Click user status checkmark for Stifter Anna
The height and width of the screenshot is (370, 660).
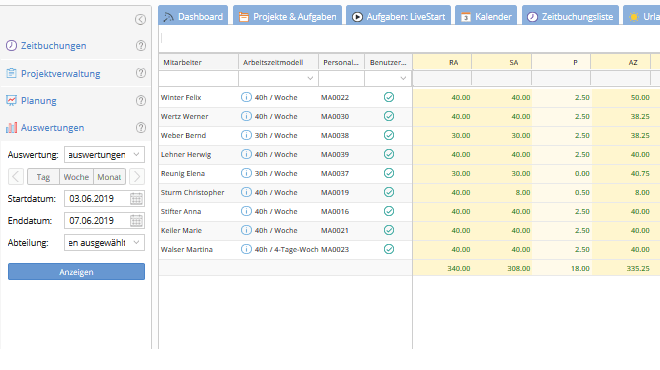[389, 211]
